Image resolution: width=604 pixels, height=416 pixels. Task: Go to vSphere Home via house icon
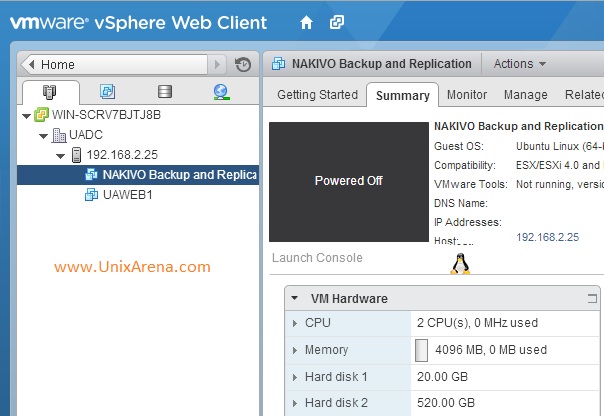(306, 22)
